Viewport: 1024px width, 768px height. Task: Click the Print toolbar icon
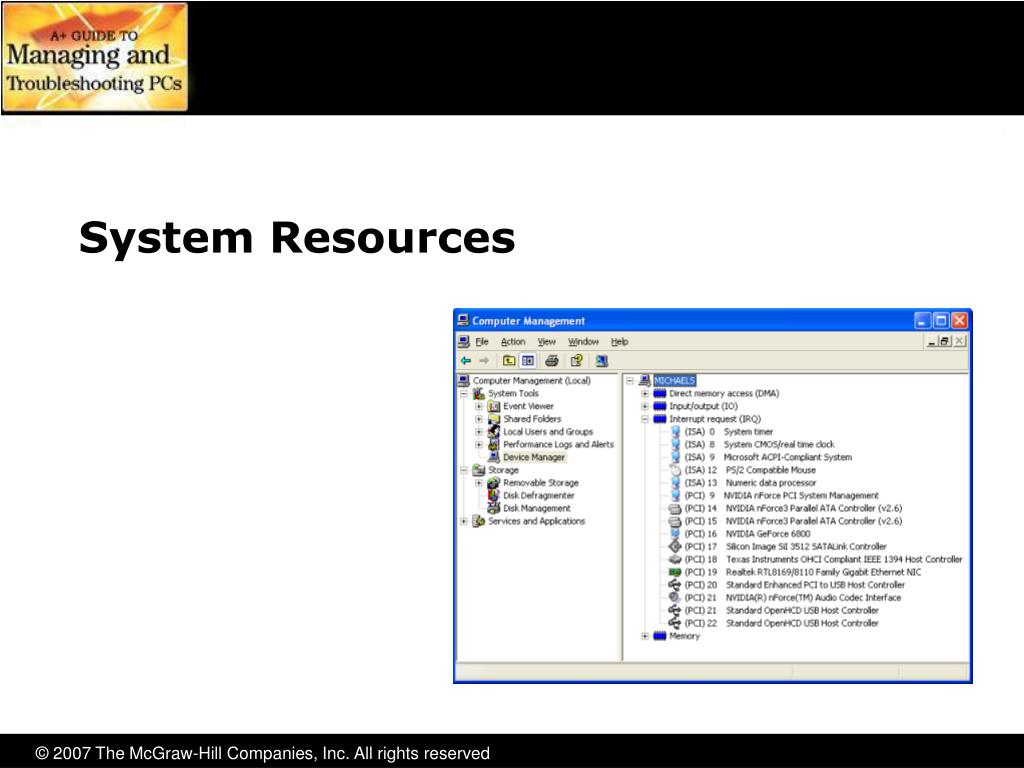(x=551, y=360)
